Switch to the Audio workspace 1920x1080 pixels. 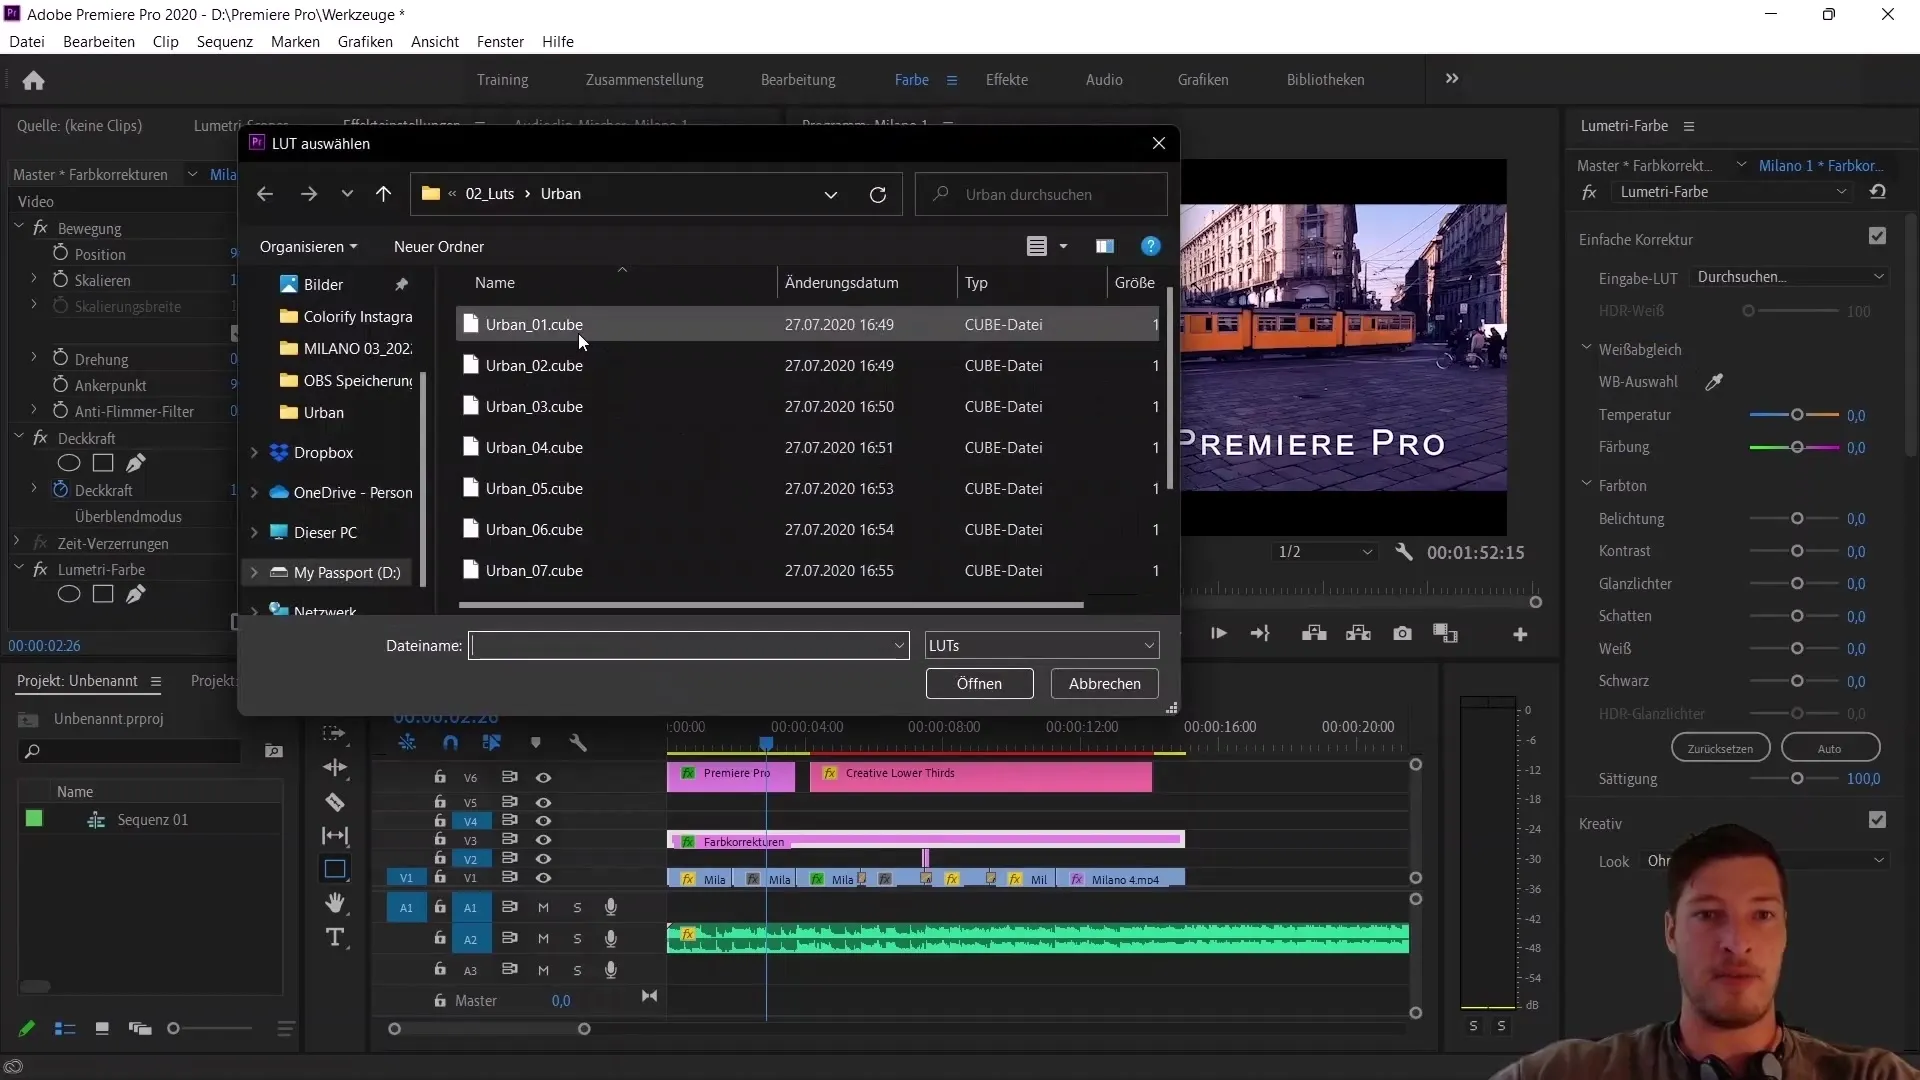[x=1104, y=80]
